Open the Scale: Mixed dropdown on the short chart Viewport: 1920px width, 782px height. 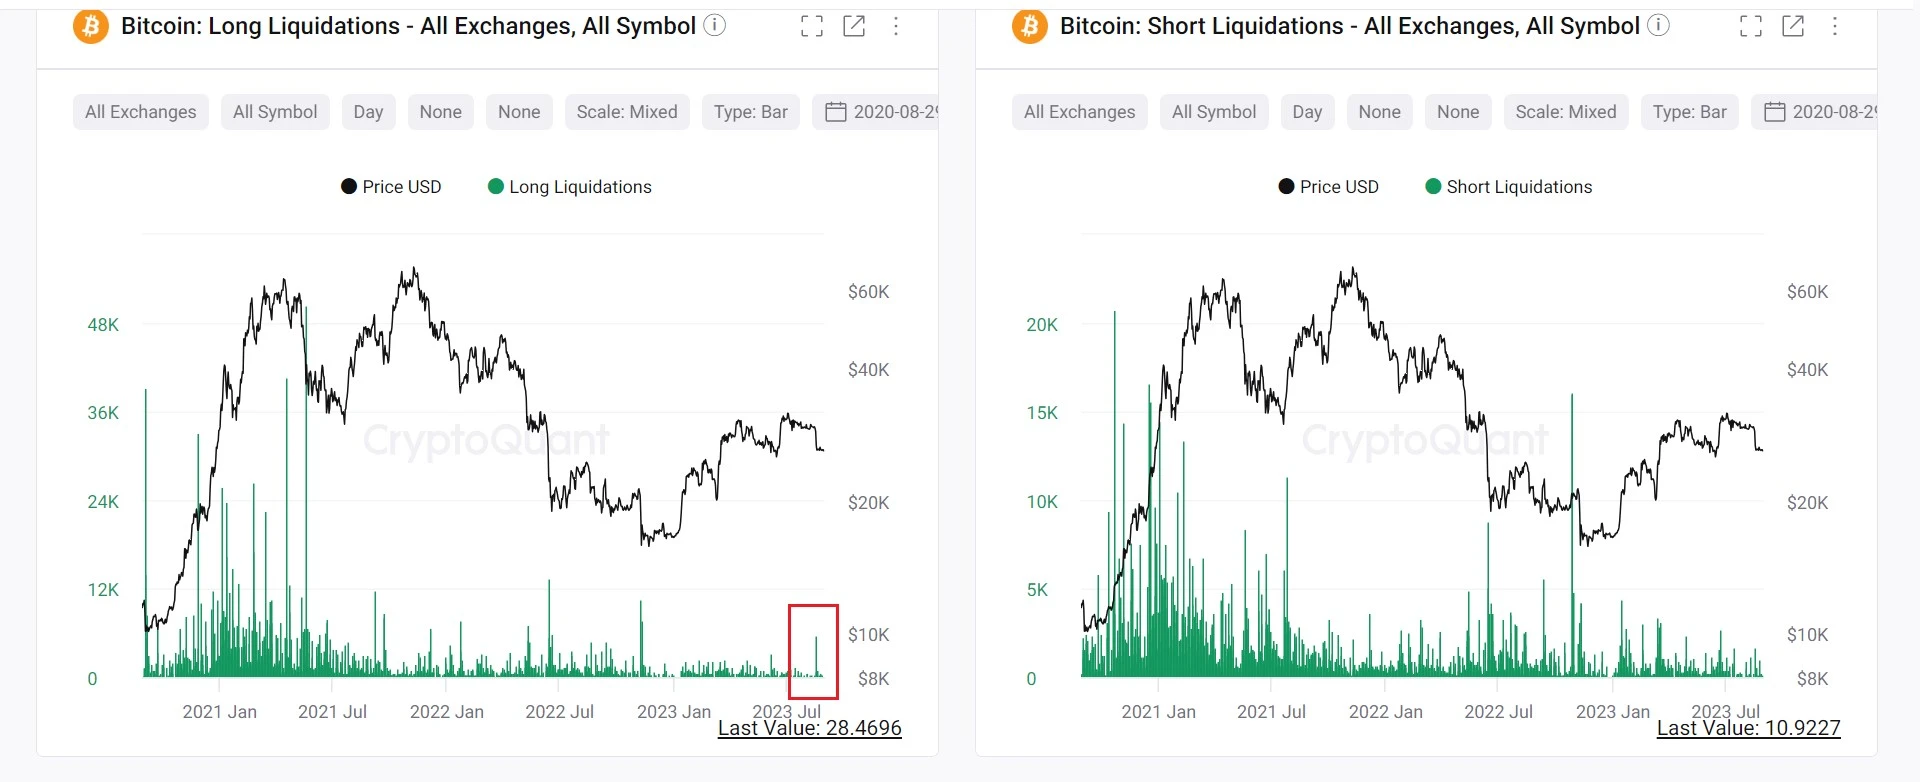(1566, 112)
